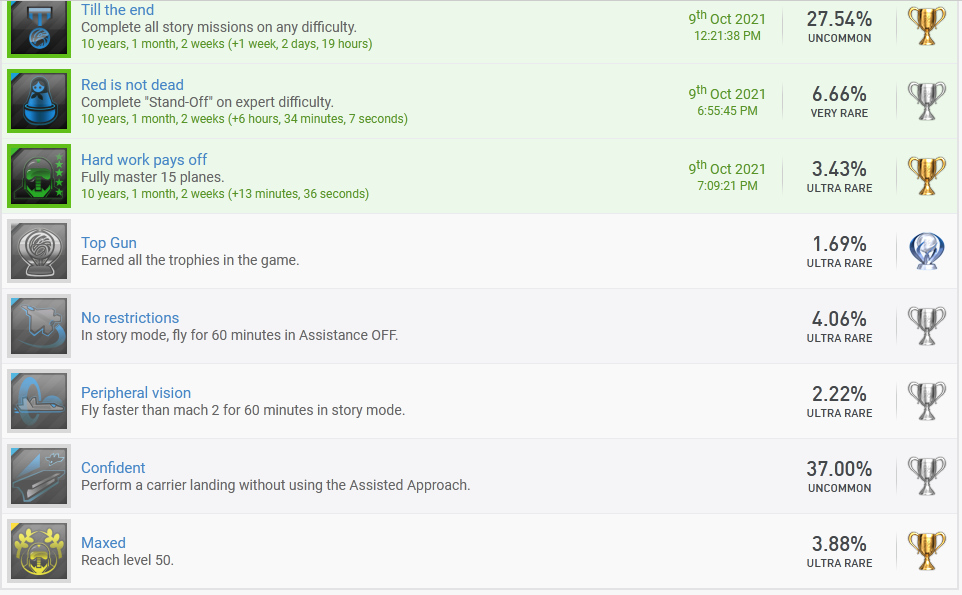
Task: Open the No restrictions trophy link
Action: (x=130, y=318)
